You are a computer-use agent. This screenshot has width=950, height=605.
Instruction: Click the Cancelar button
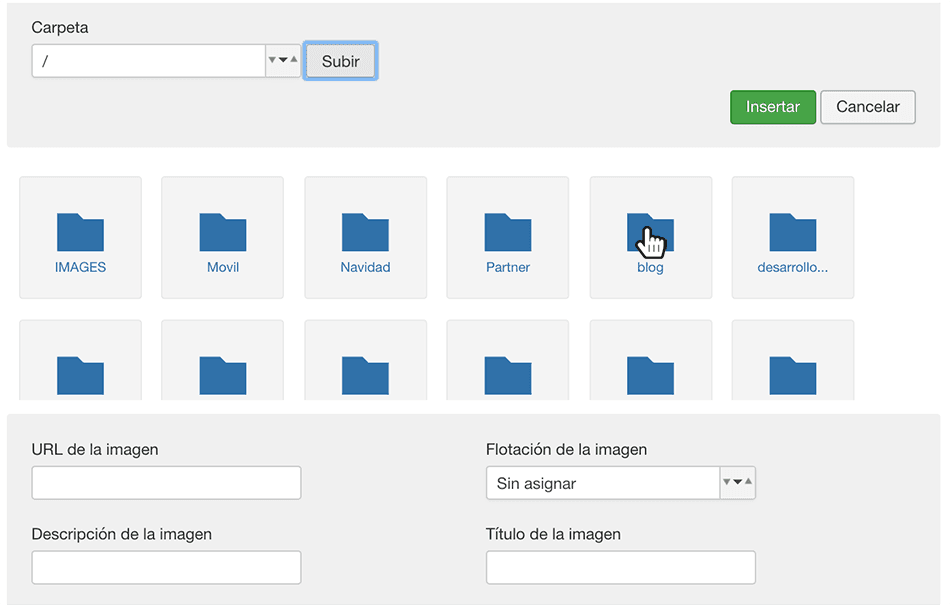coord(868,107)
